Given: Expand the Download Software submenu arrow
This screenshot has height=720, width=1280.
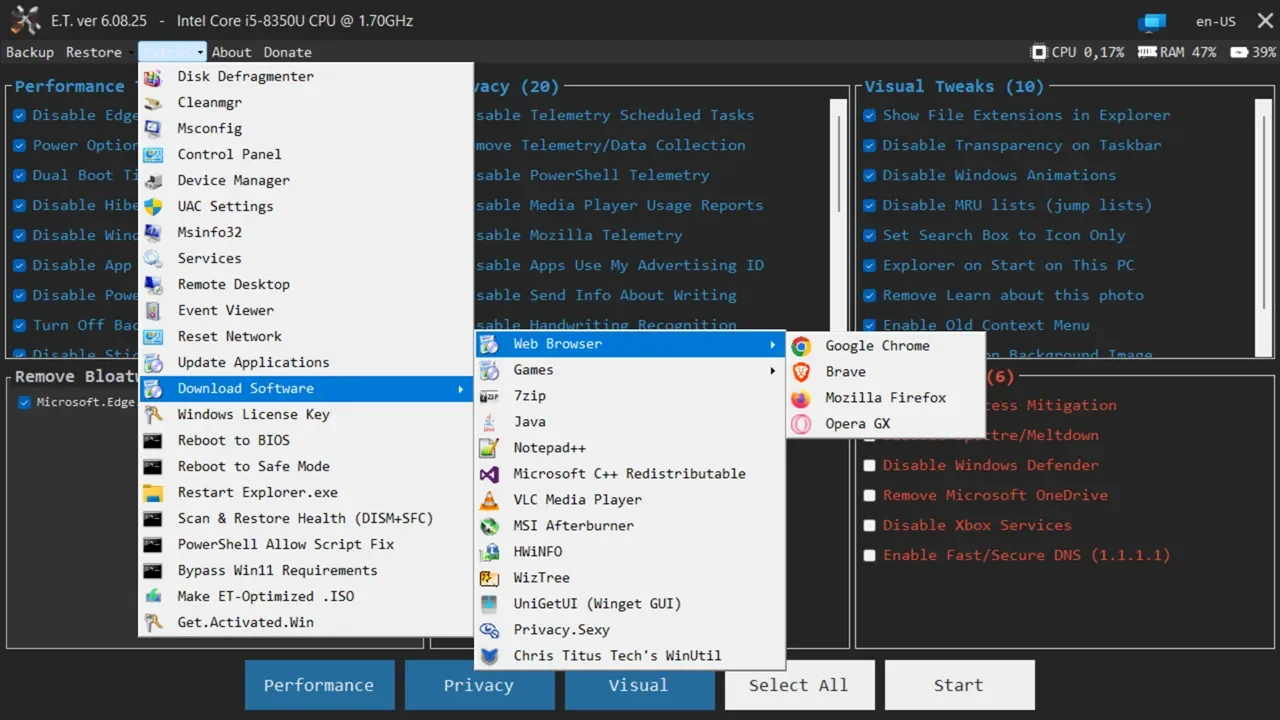Looking at the screenshot, I should [460, 389].
